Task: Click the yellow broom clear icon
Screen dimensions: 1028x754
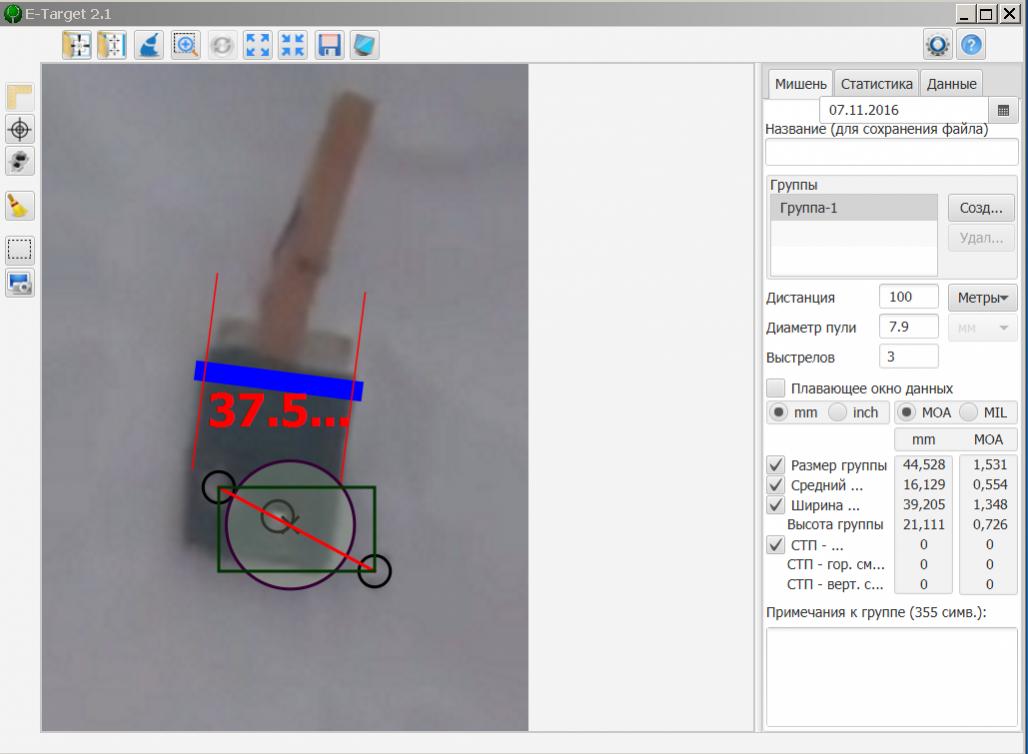Action: [20, 206]
